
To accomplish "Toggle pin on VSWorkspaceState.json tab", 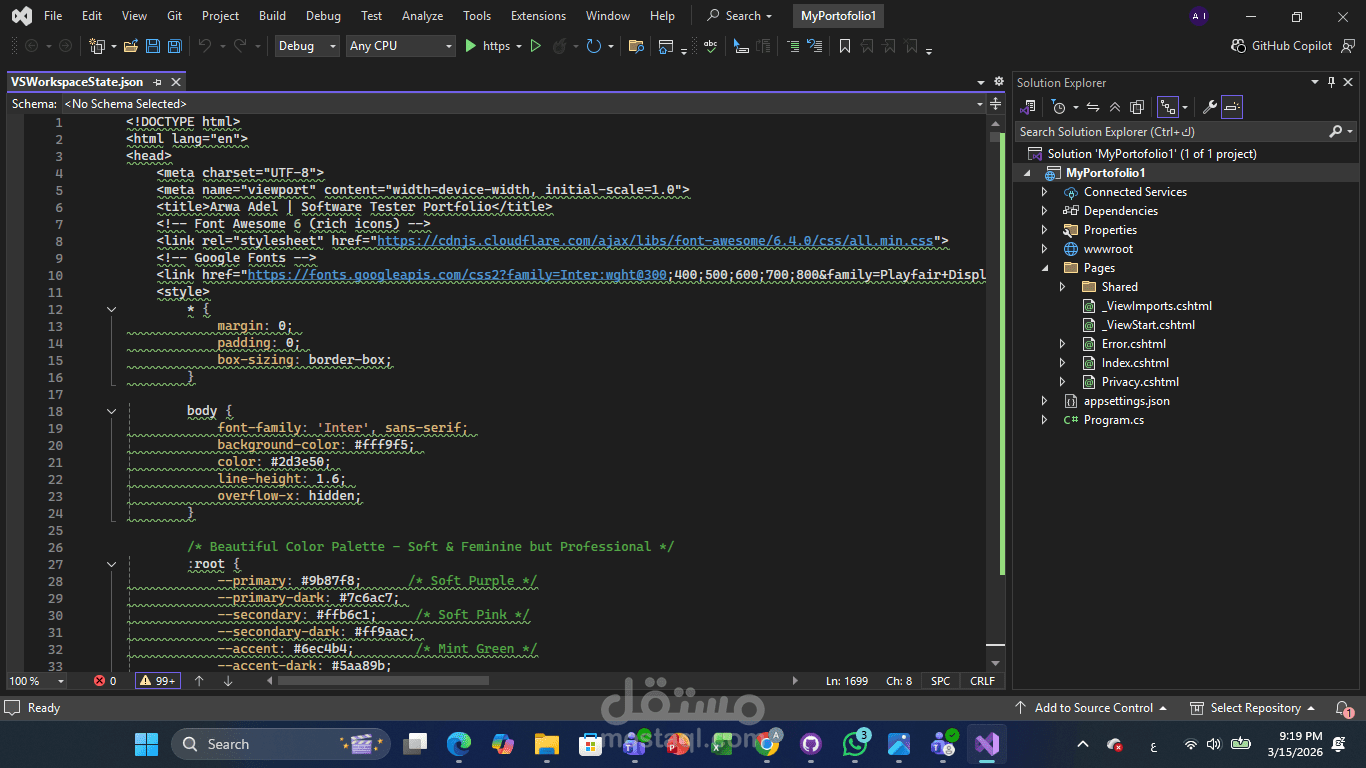I will click(x=158, y=82).
